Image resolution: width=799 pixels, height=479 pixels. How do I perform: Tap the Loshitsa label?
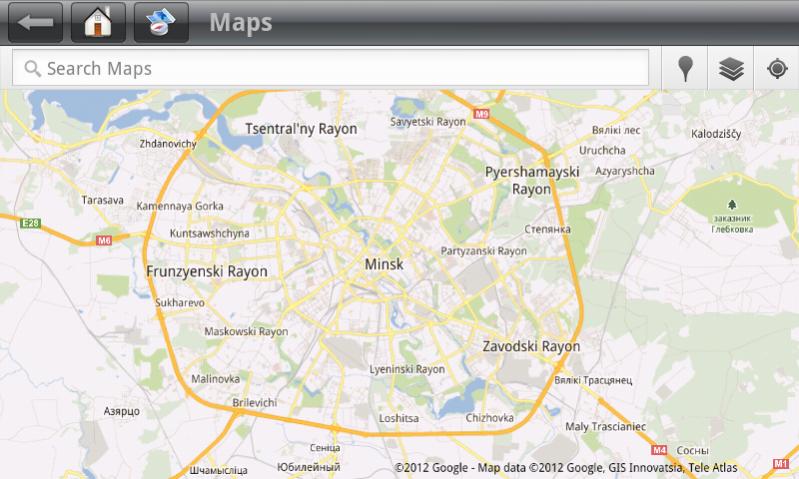(399, 418)
